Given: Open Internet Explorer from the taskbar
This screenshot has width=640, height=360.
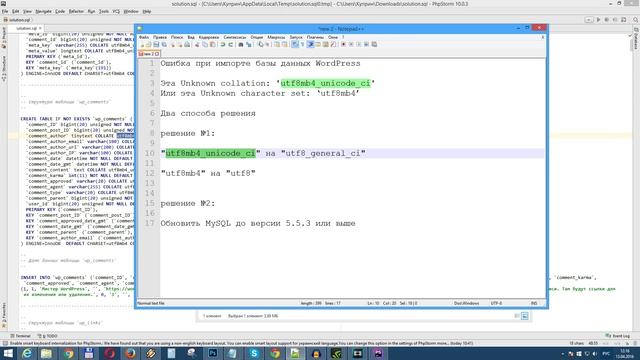Looking at the screenshot, I should pos(27,353).
